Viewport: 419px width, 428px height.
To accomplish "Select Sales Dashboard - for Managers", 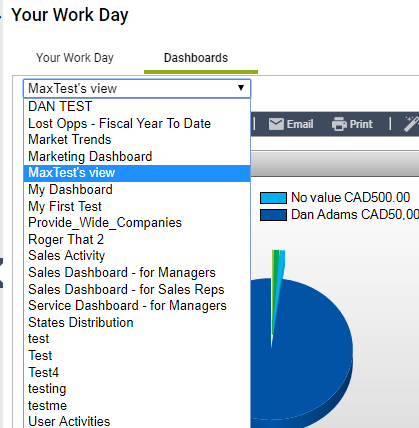I will coord(137,273).
